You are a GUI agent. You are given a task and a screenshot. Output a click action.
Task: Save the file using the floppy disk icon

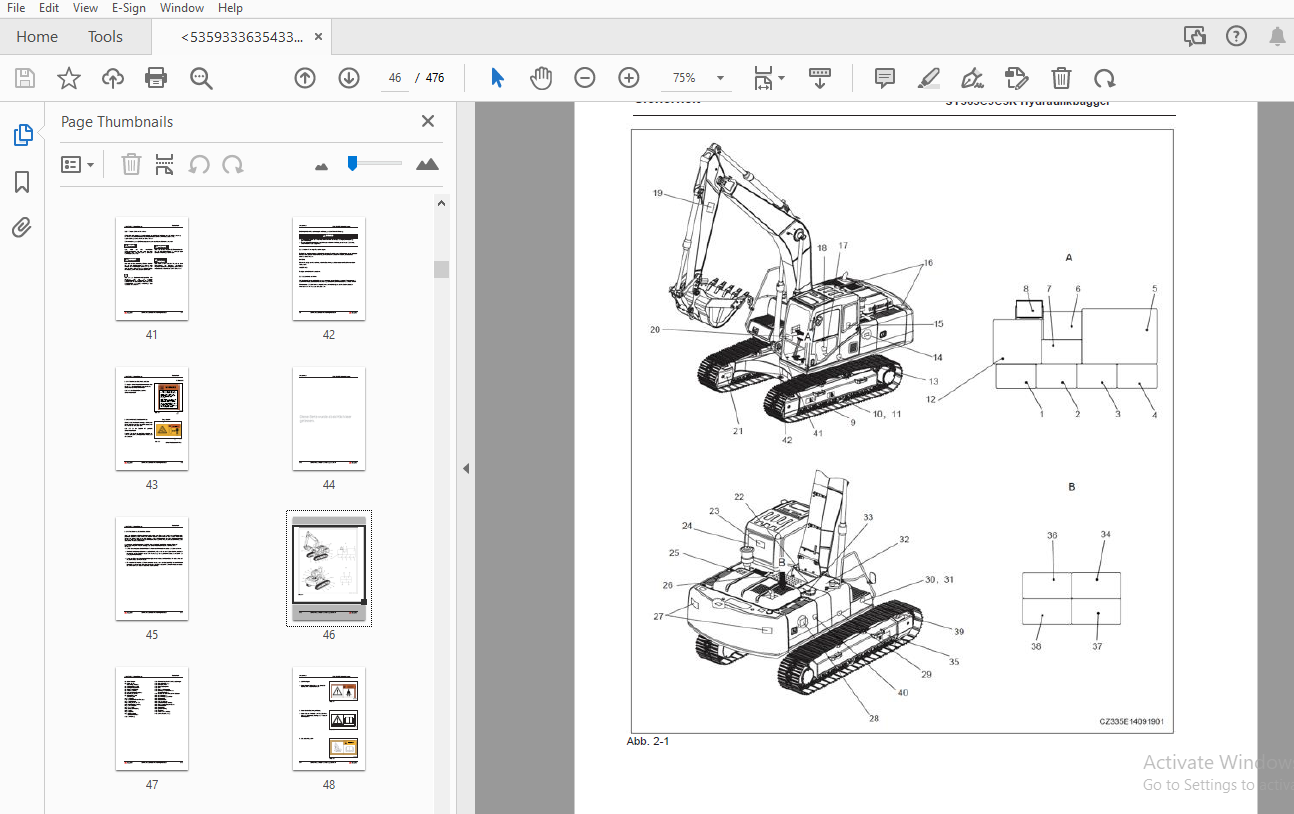pyautogui.click(x=25, y=78)
